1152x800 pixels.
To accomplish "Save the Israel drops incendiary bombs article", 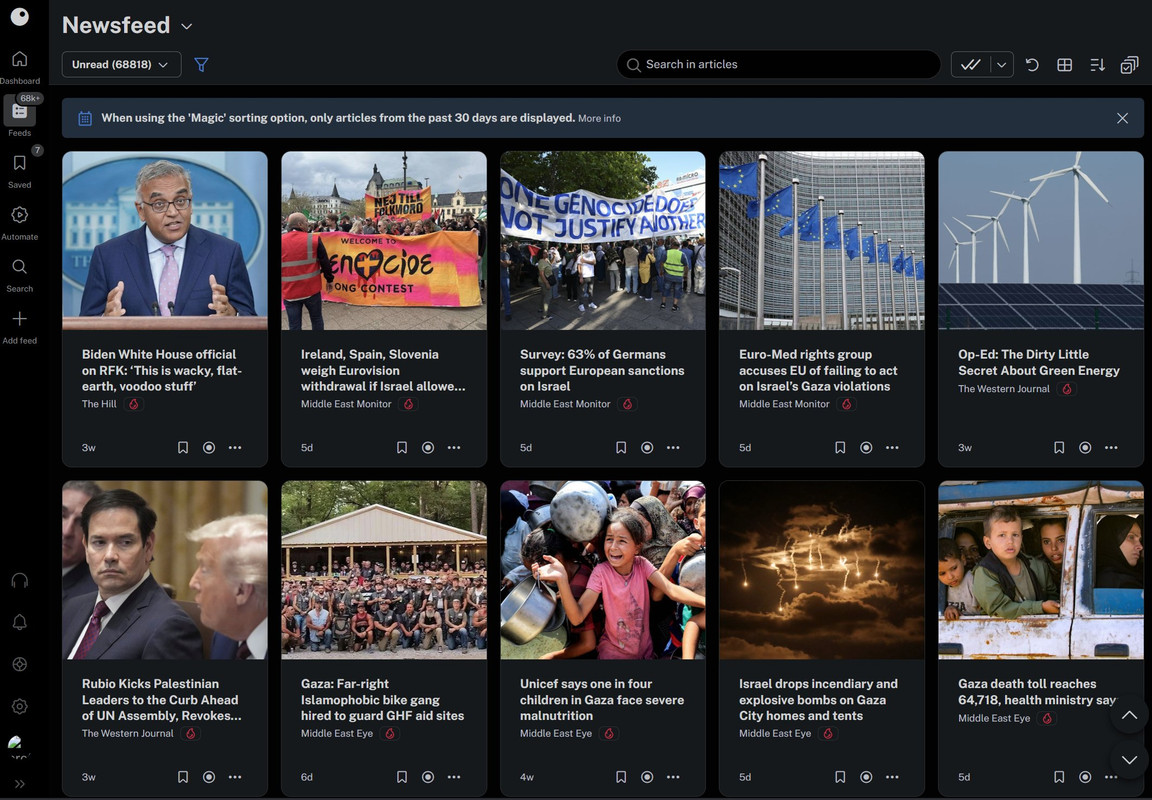I will (840, 776).
